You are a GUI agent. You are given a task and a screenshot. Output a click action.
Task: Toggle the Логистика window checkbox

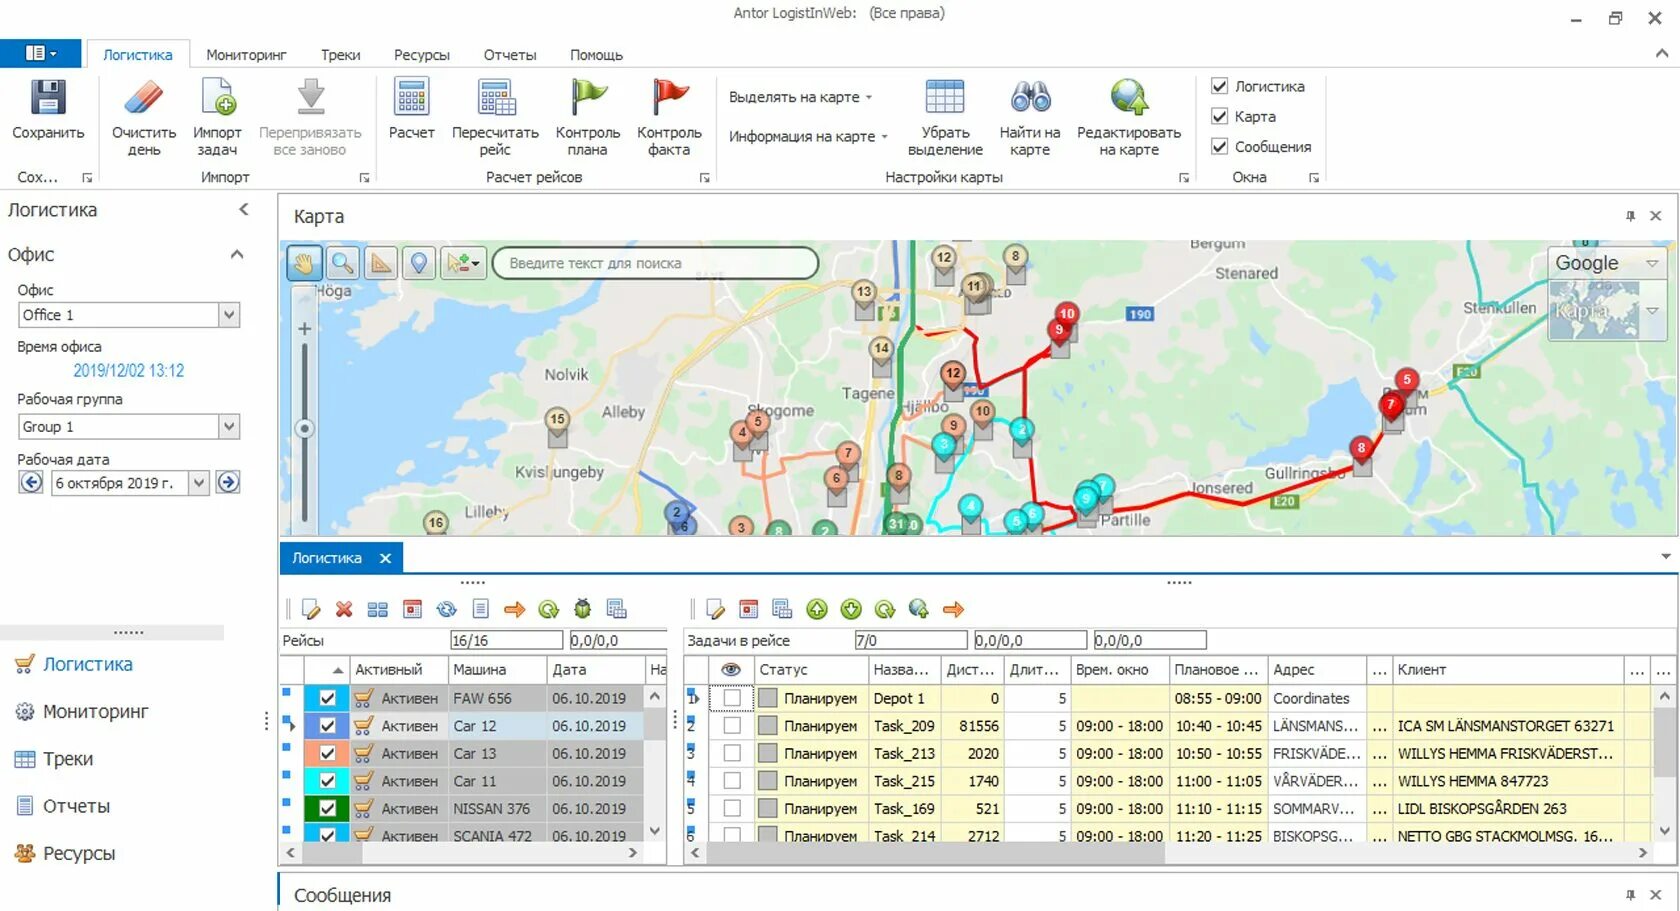coord(1219,86)
